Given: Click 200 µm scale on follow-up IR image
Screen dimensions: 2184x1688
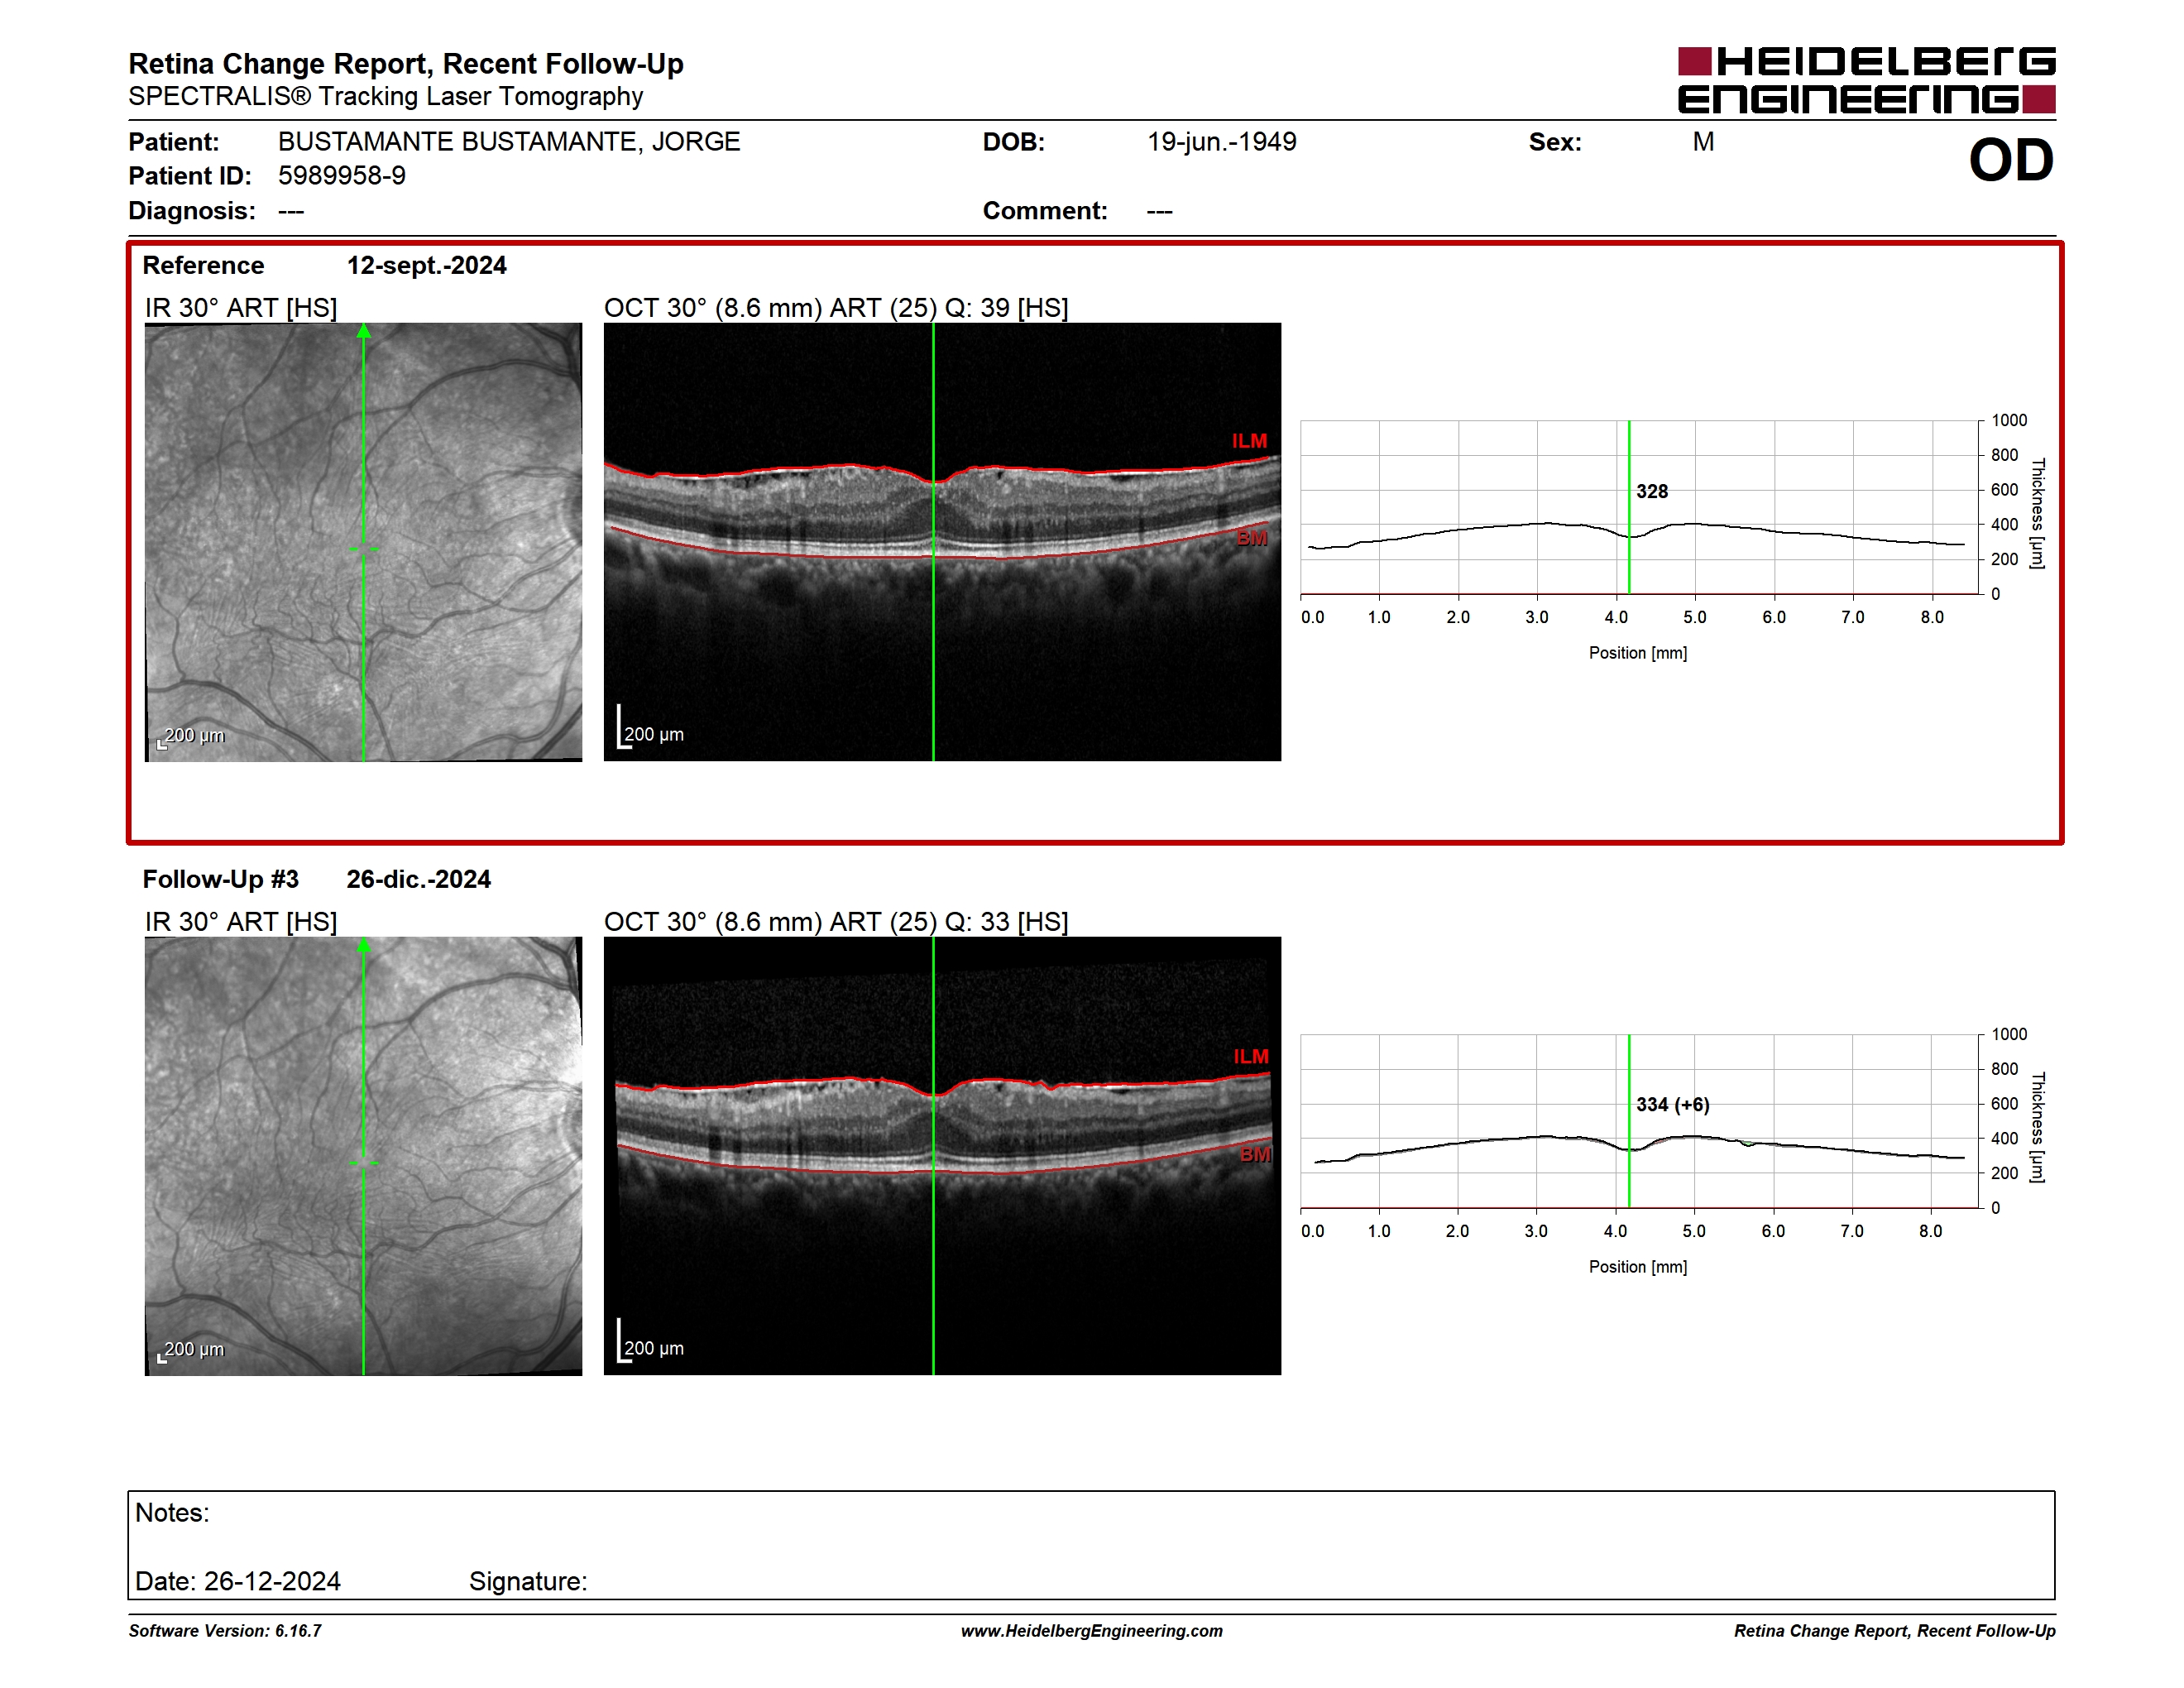Looking at the screenshot, I should 191,1351.
